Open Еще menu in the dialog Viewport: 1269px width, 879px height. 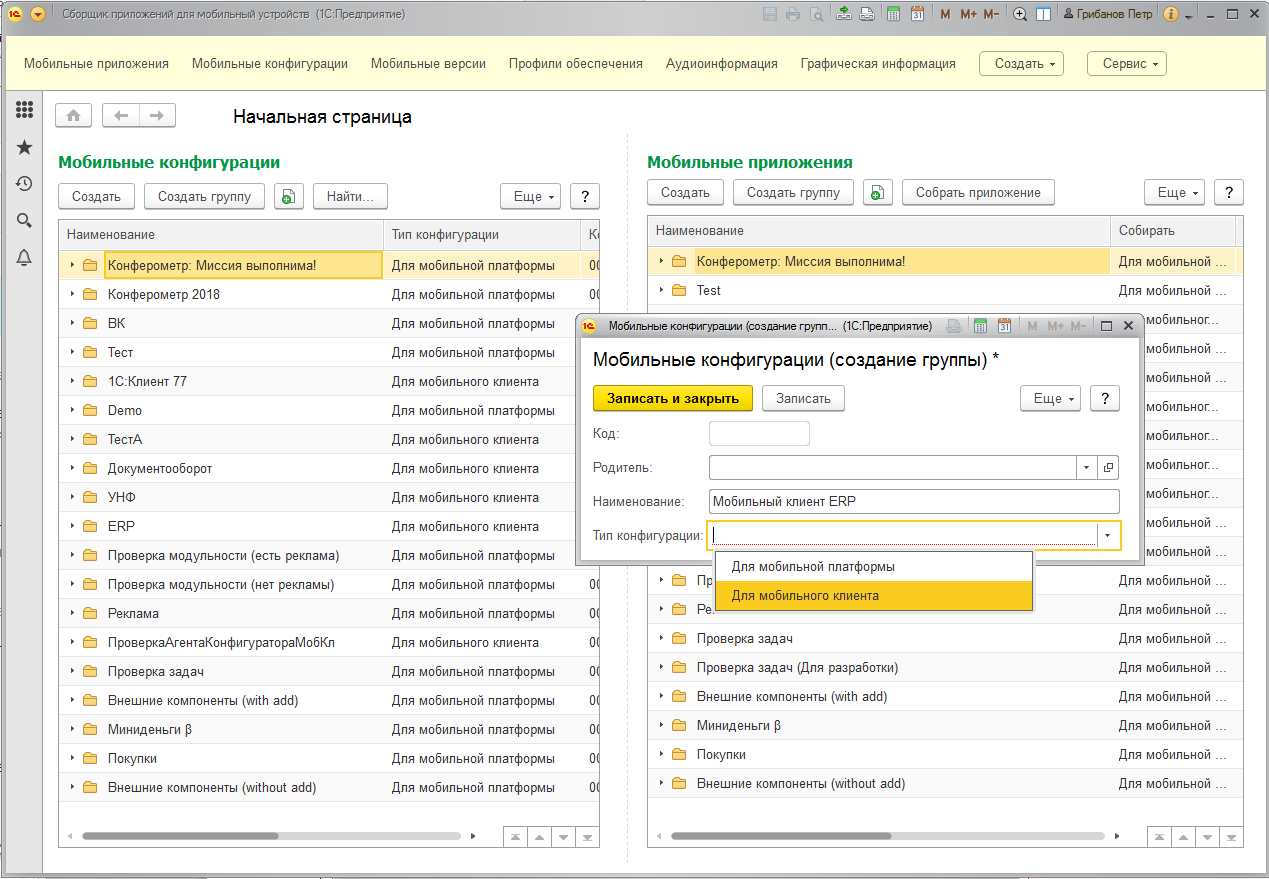pyautogui.click(x=1050, y=398)
